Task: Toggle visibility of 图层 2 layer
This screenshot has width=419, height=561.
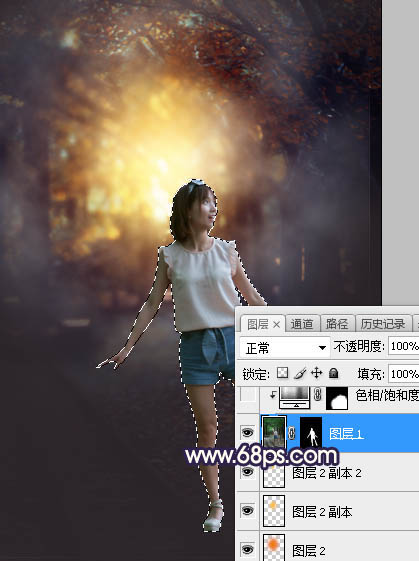Action: click(248, 549)
